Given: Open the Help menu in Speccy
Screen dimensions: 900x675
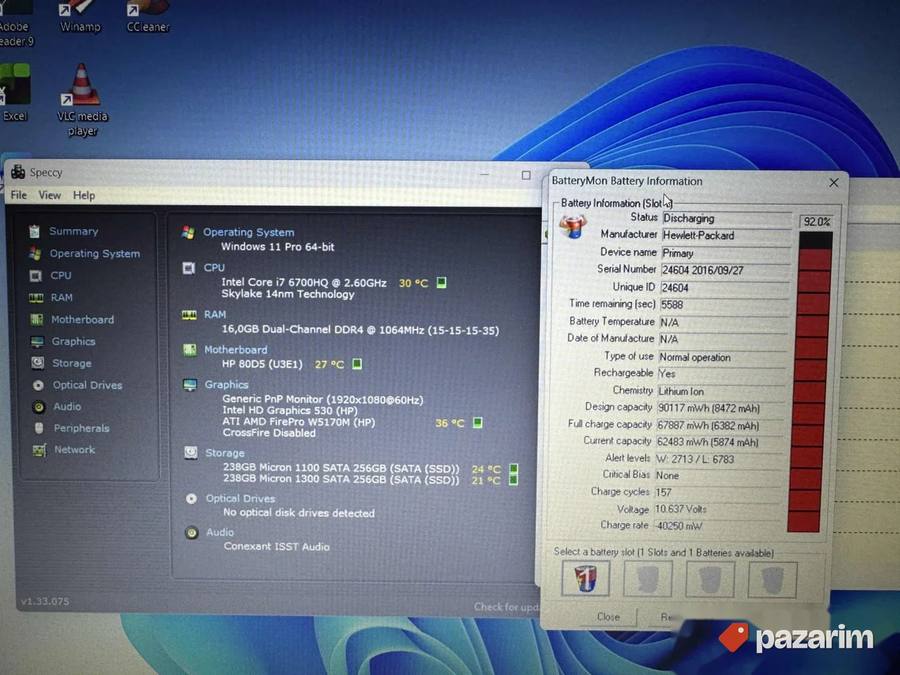Looking at the screenshot, I should click(84, 195).
